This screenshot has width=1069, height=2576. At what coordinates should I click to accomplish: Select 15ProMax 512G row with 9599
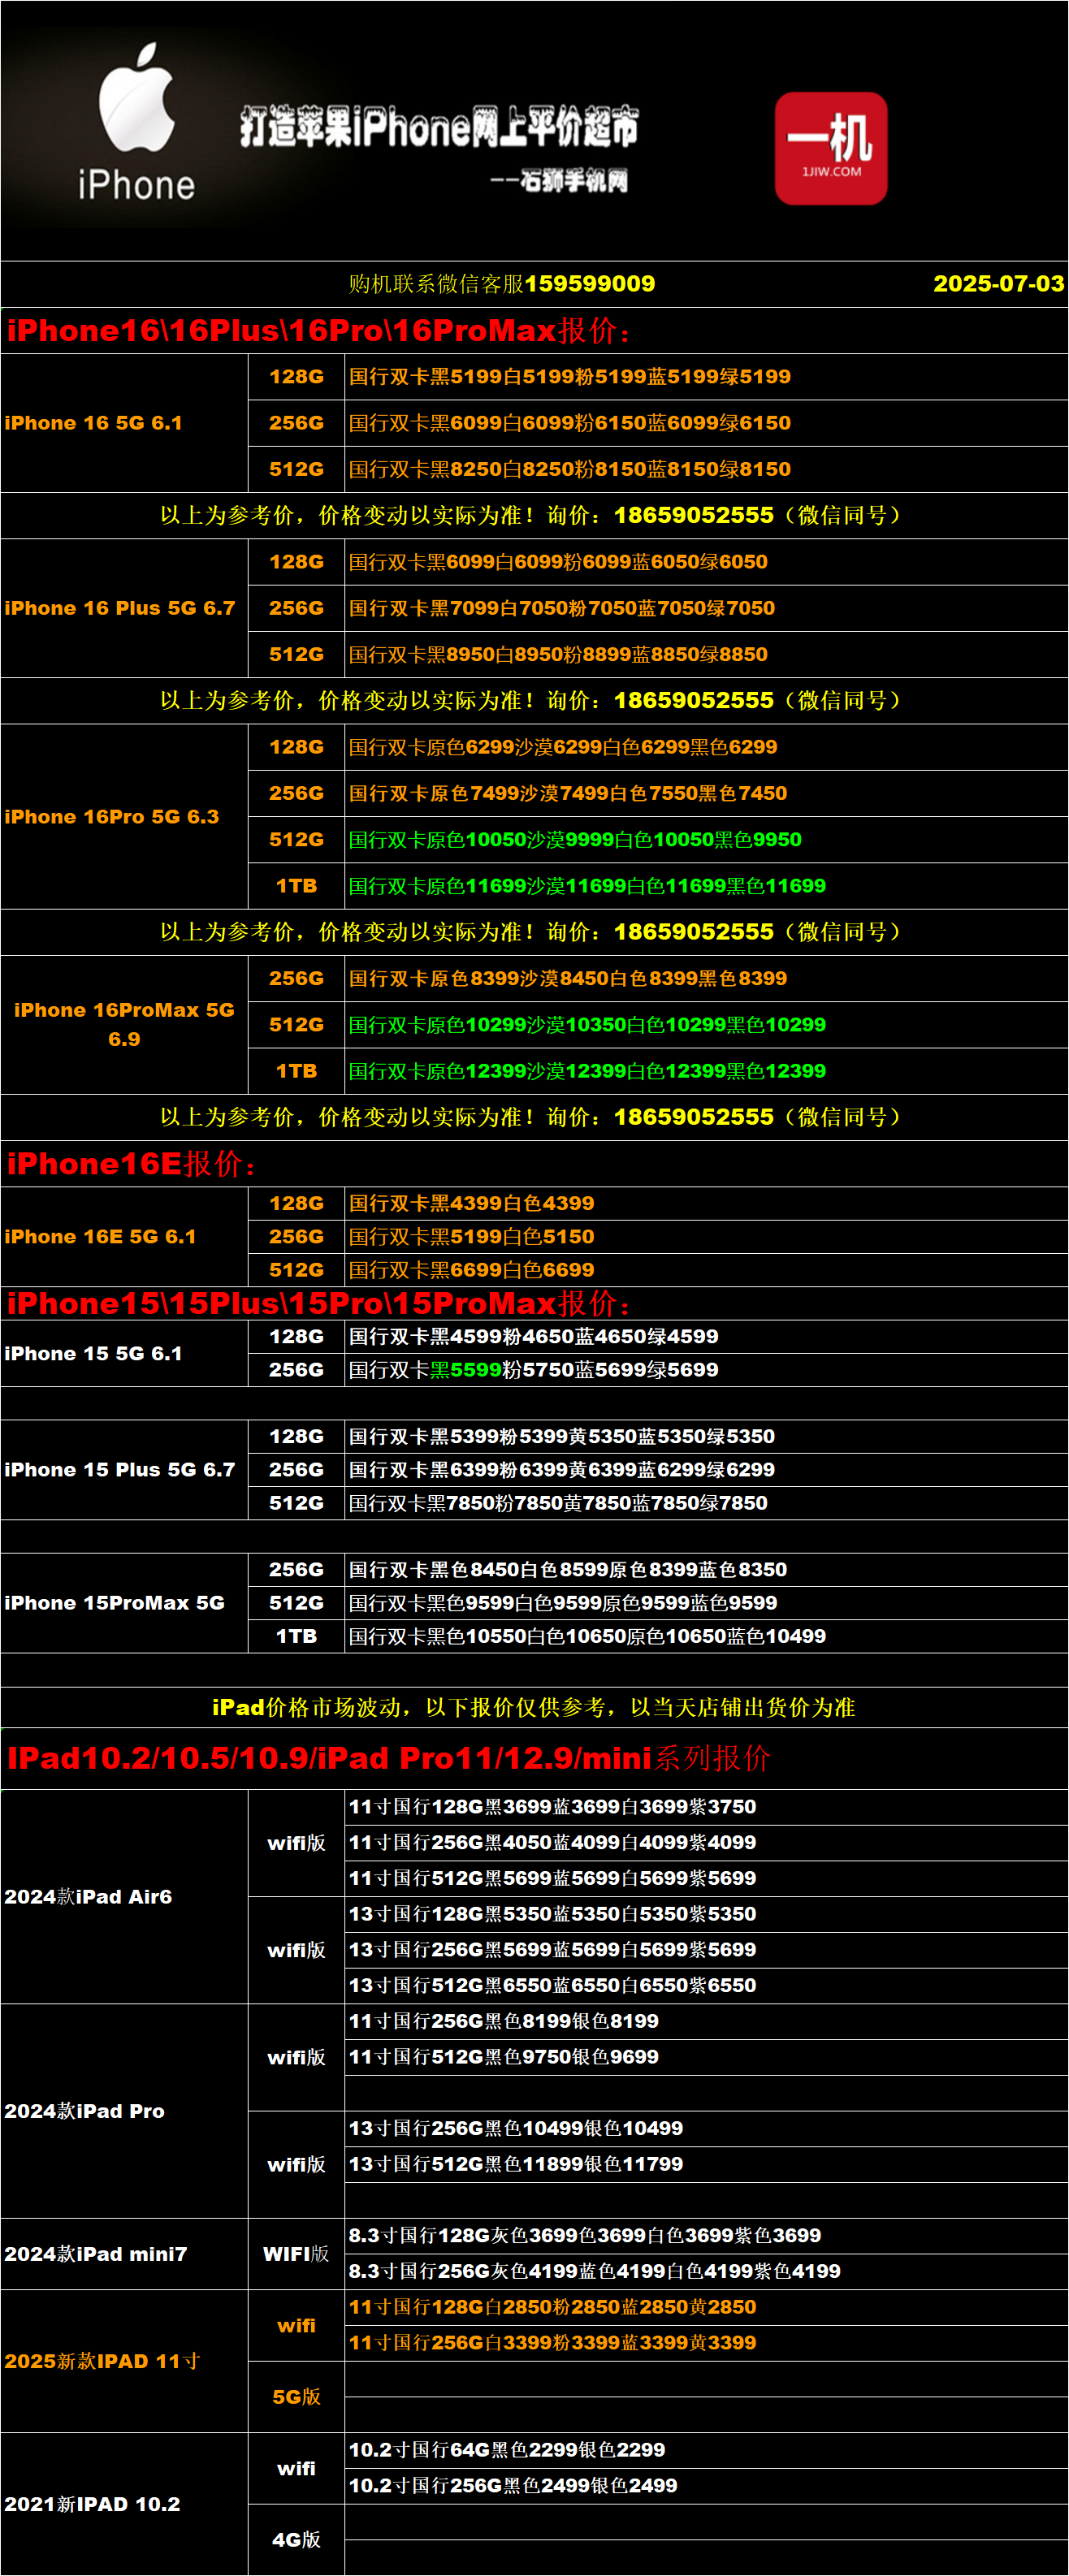pos(706,1602)
